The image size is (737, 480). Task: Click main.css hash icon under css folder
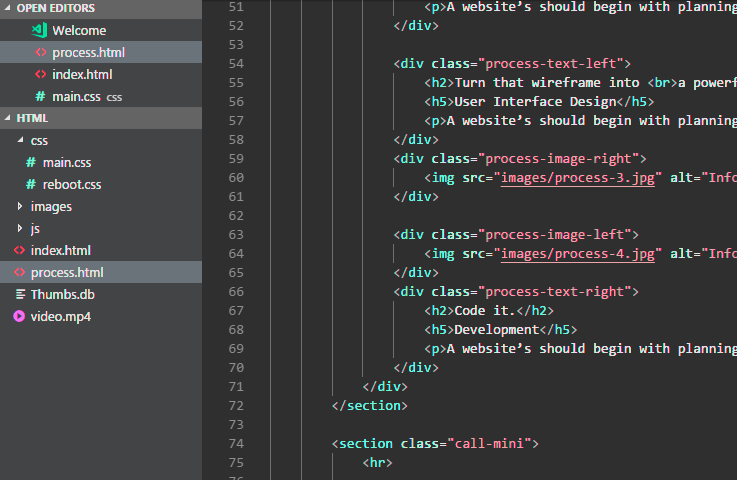pyautogui.click(x=31, y=162)
